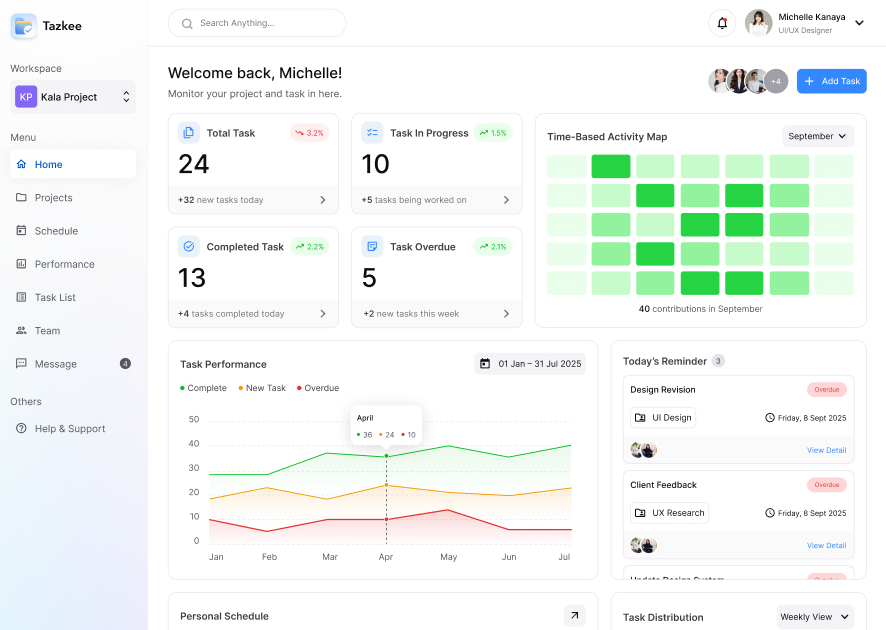Click the Task Overdue 2.1% badge

point(493,246)
